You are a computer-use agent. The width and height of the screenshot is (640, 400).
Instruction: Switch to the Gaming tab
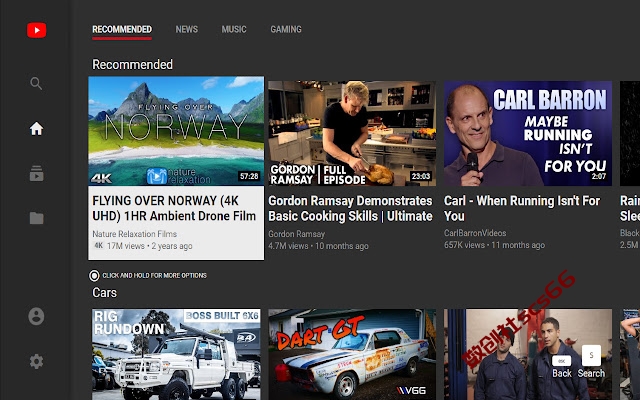point(286,29)
